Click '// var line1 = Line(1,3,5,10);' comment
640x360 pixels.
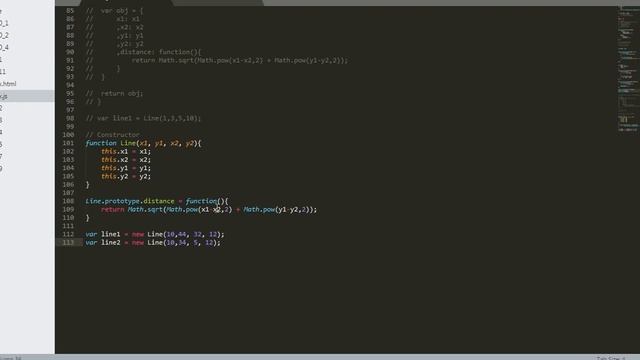coord(143,118)
